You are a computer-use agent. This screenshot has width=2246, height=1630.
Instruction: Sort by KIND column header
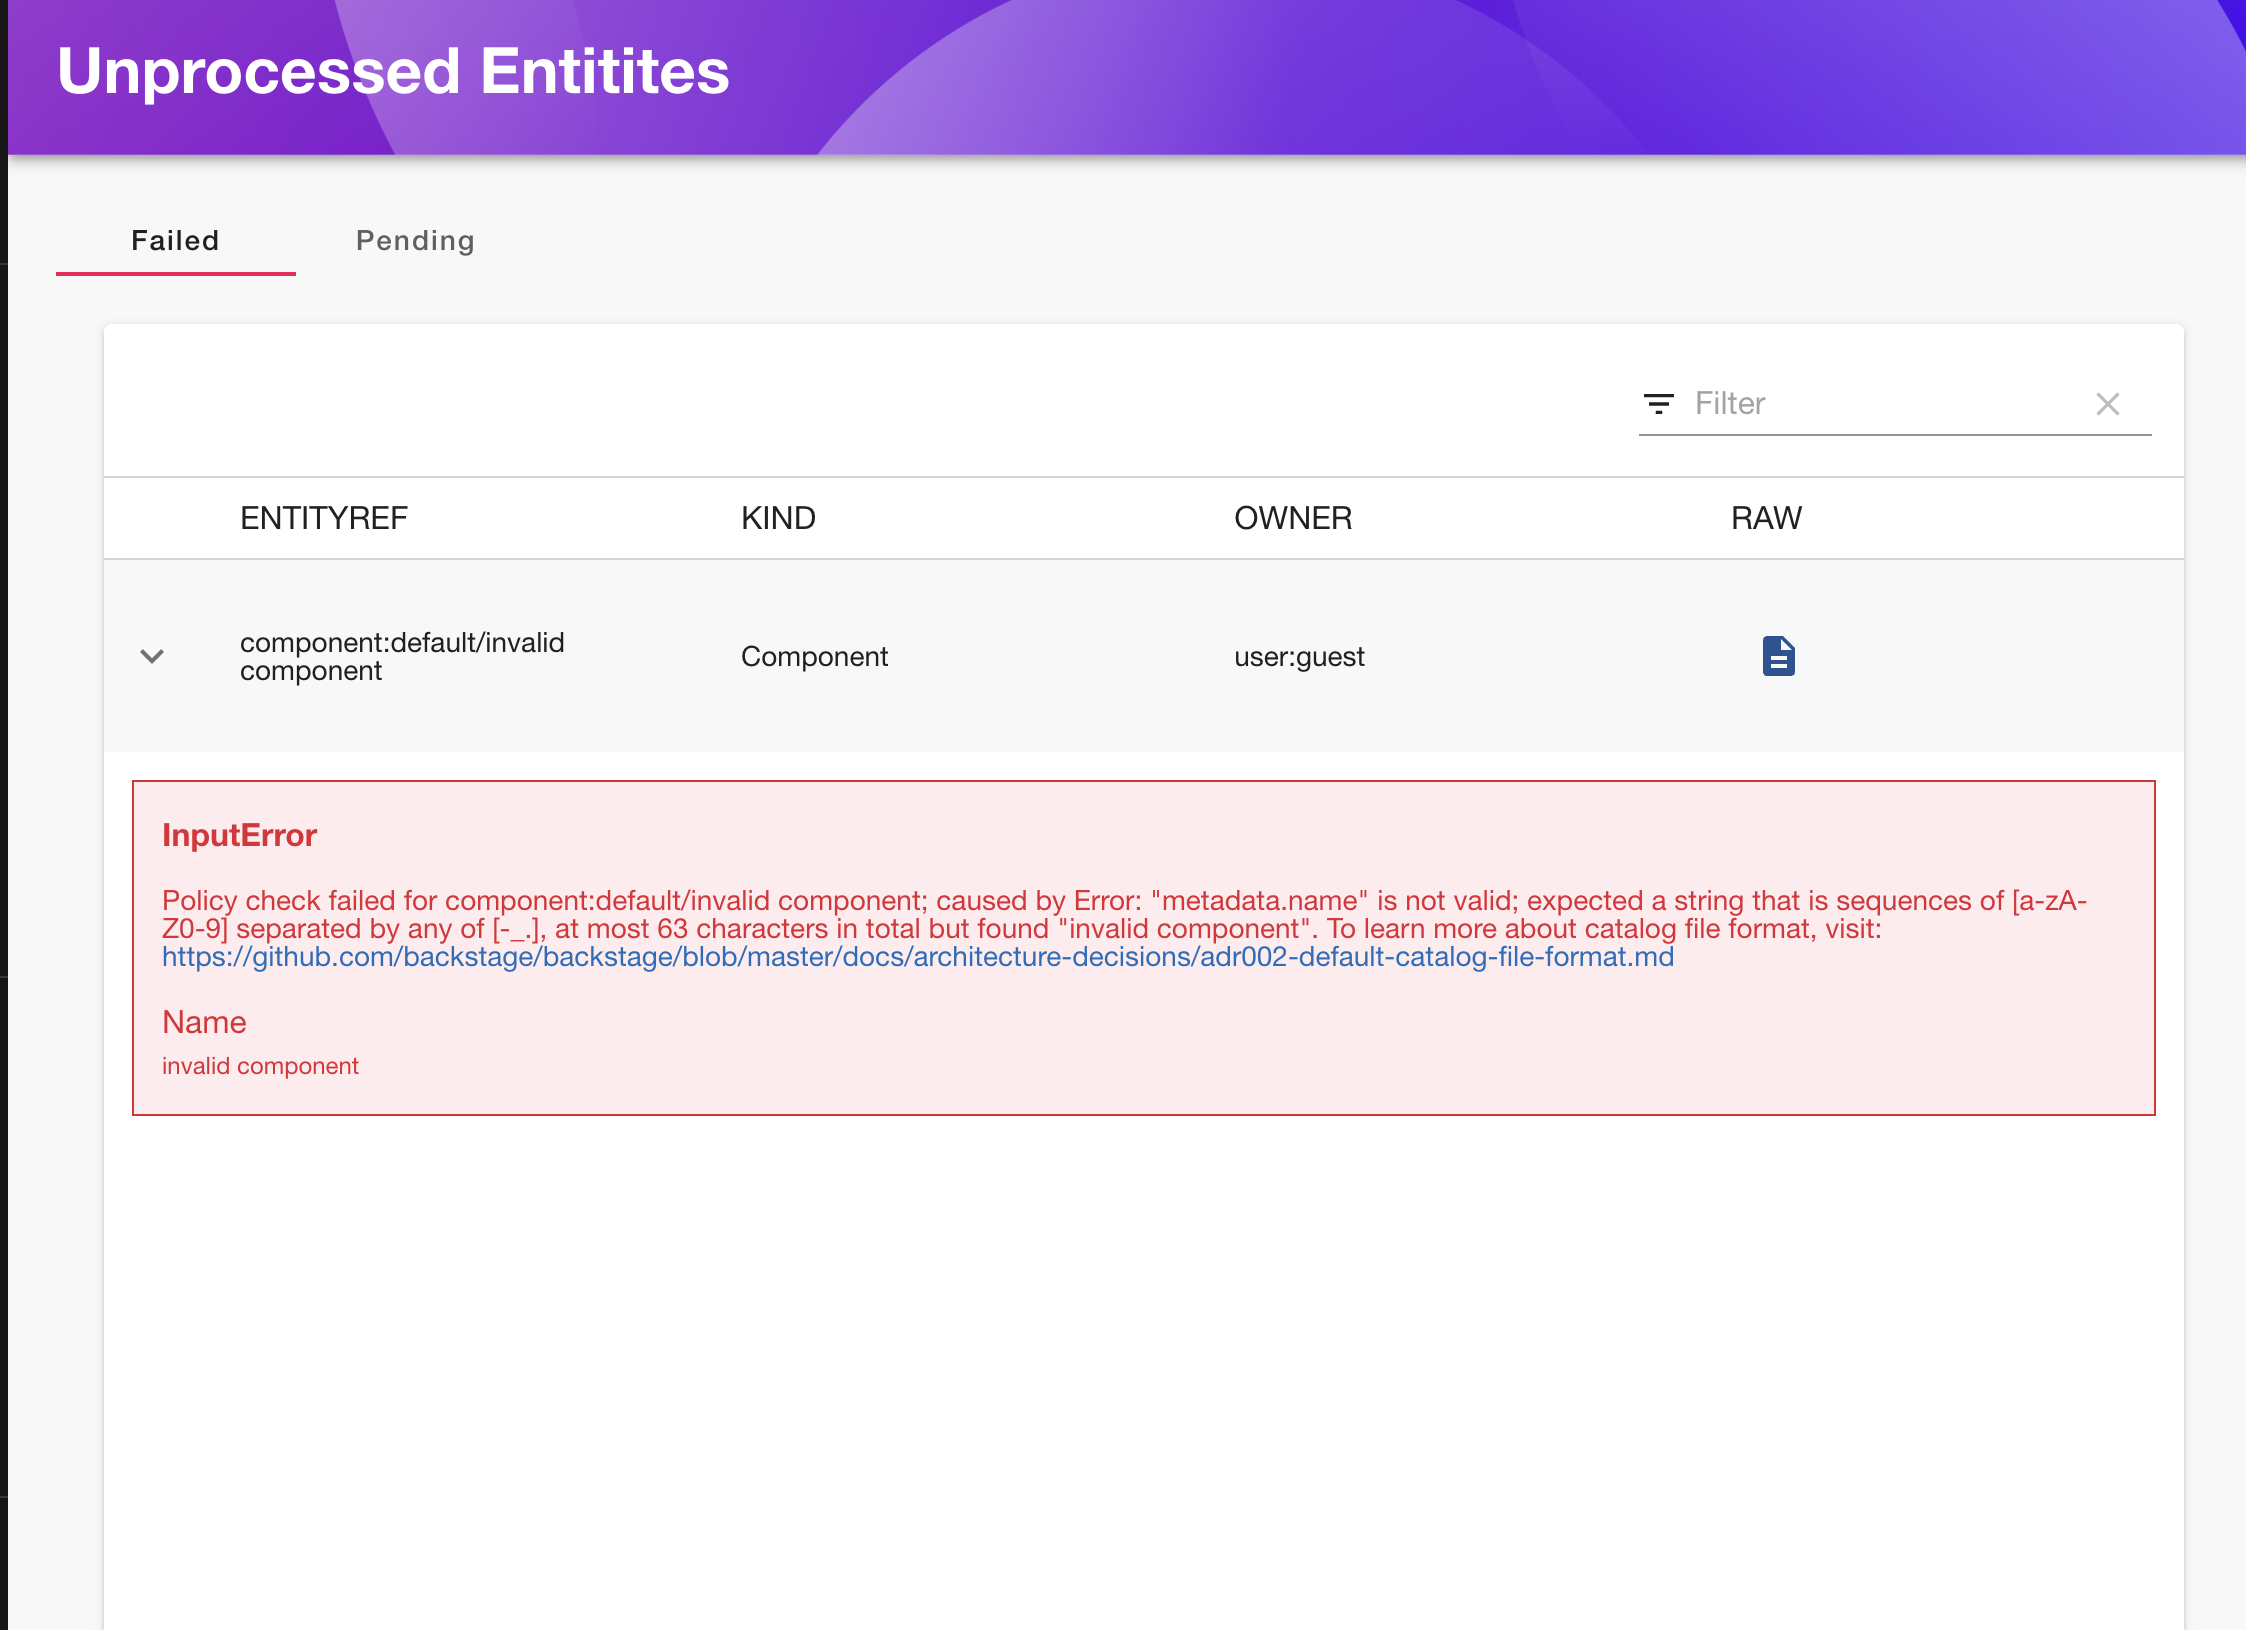778,518
